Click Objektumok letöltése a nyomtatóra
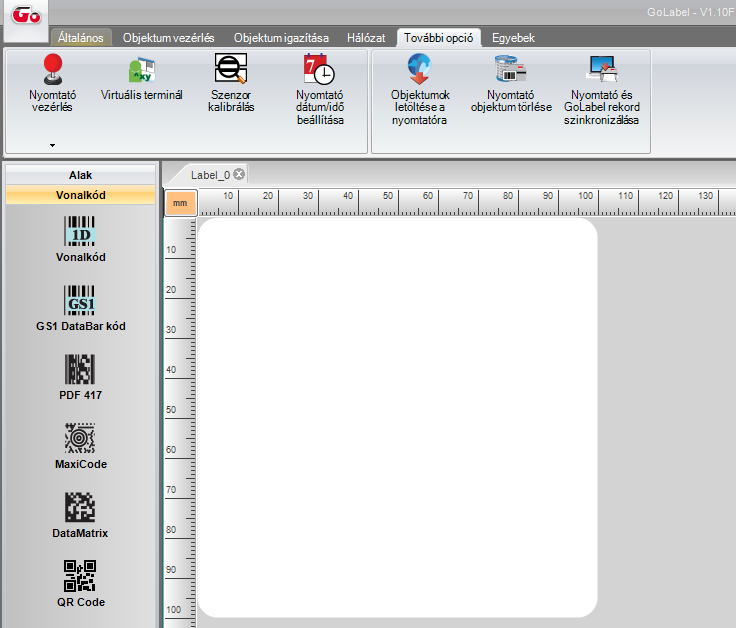The height and width of the screenshot is (628, 736). click(420, 89)
